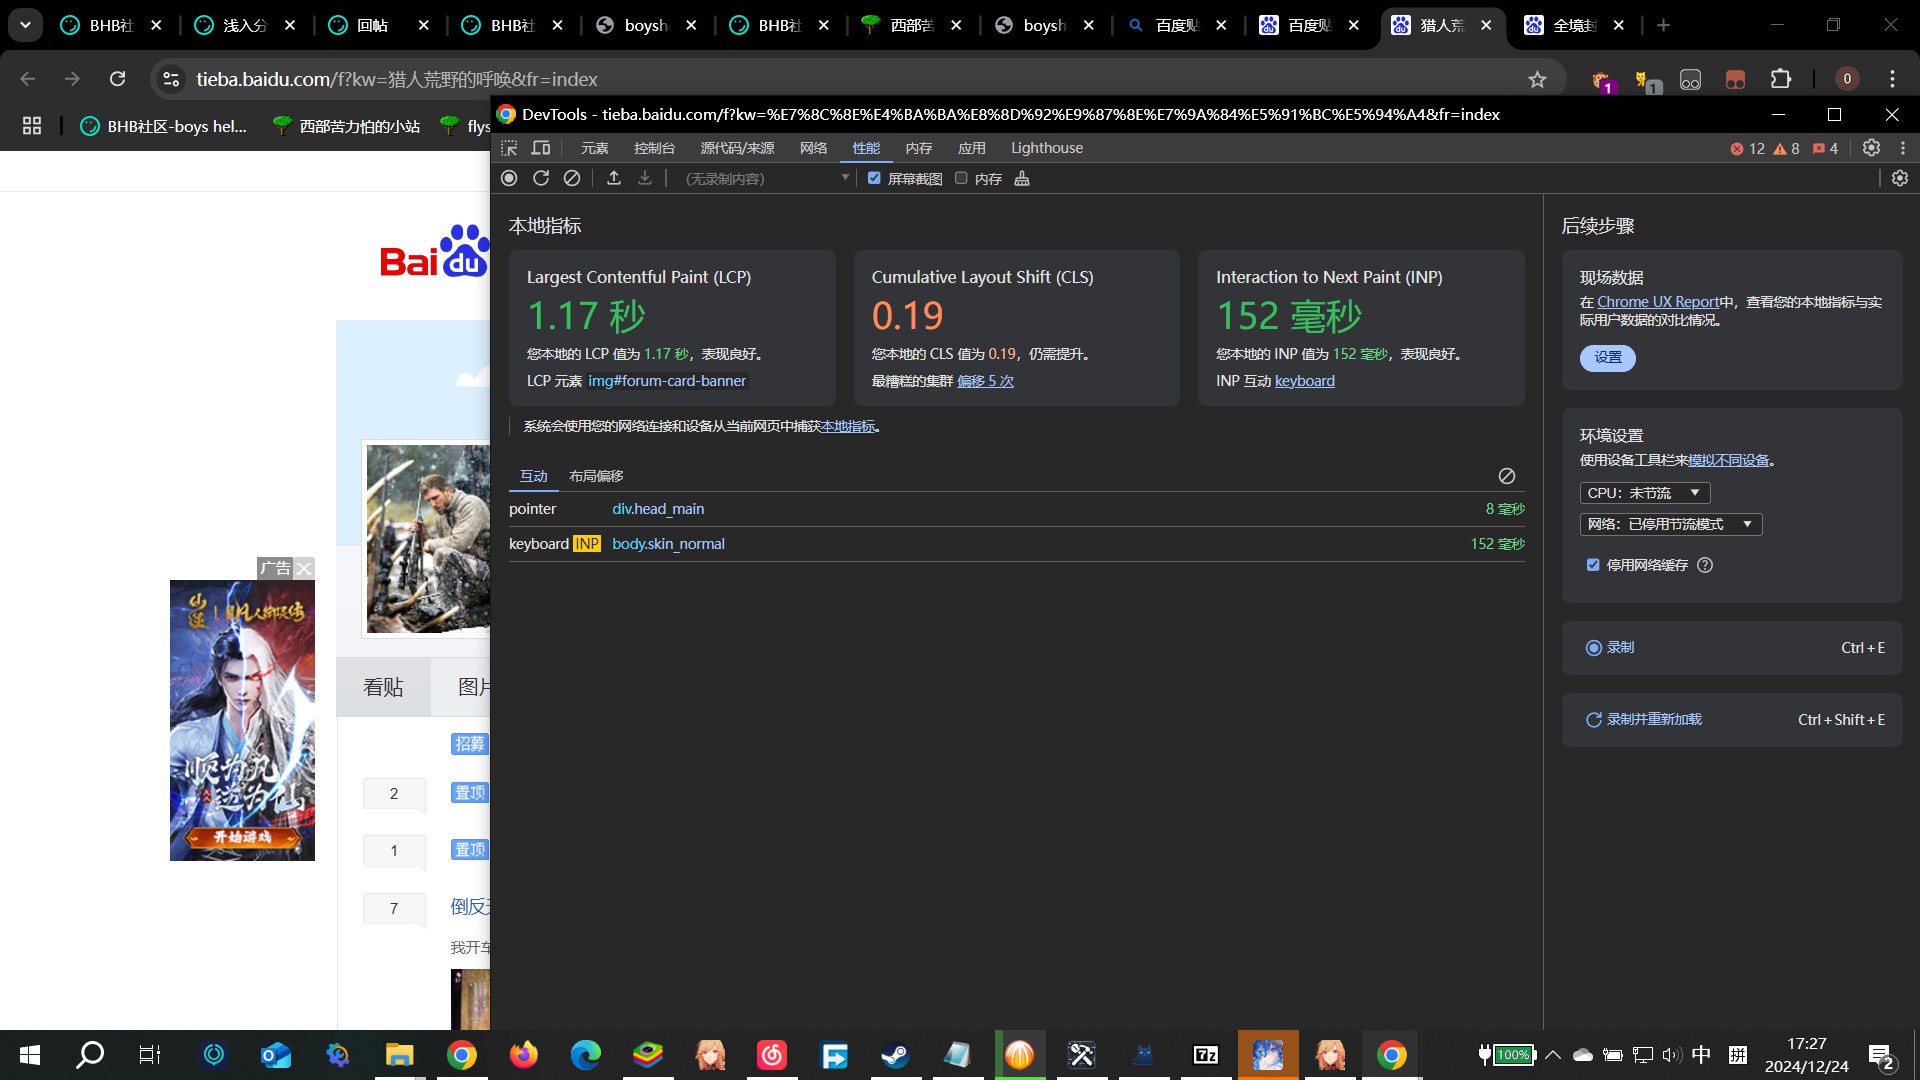Expand the Chrome tab search dropdown arrow

[x=25, y=25]
